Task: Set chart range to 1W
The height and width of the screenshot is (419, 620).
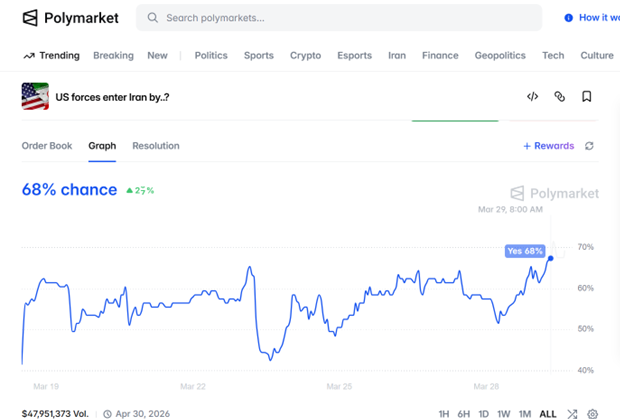Action: click(x=504, y=413)
